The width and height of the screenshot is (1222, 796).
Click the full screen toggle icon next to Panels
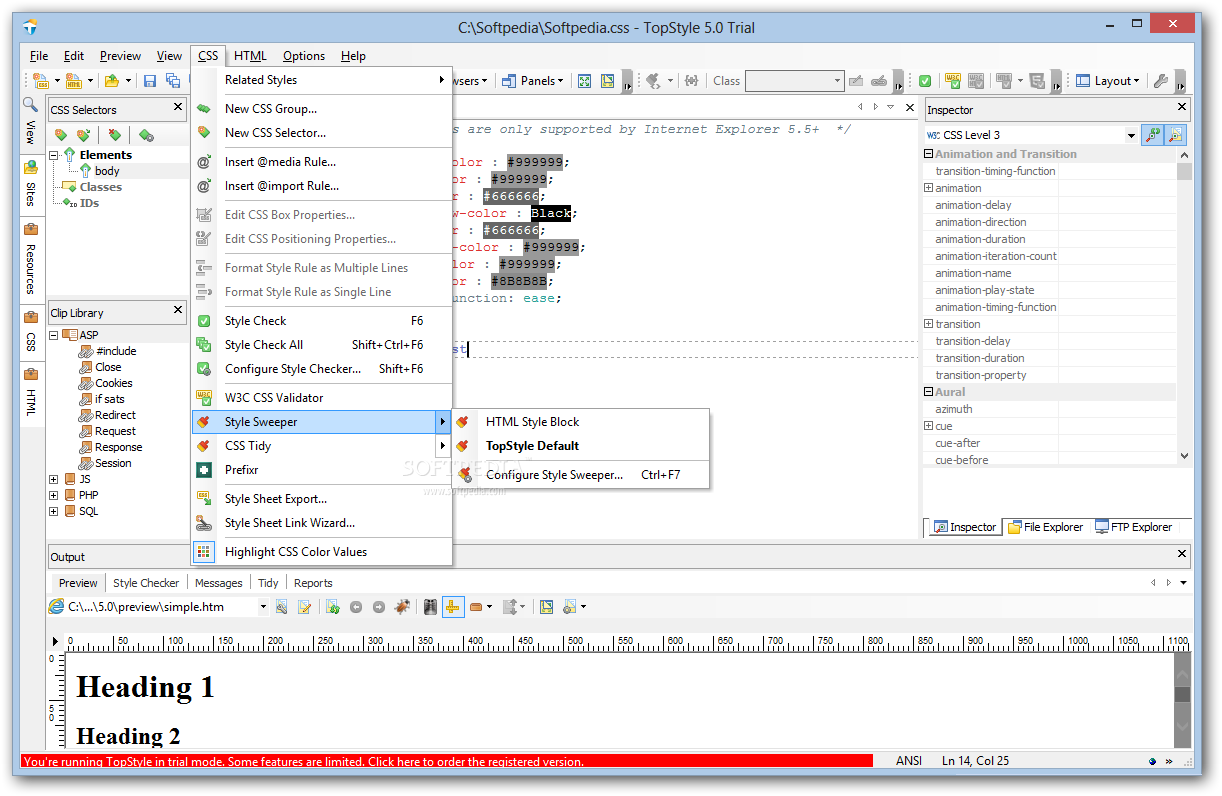(x=585, y=81)
